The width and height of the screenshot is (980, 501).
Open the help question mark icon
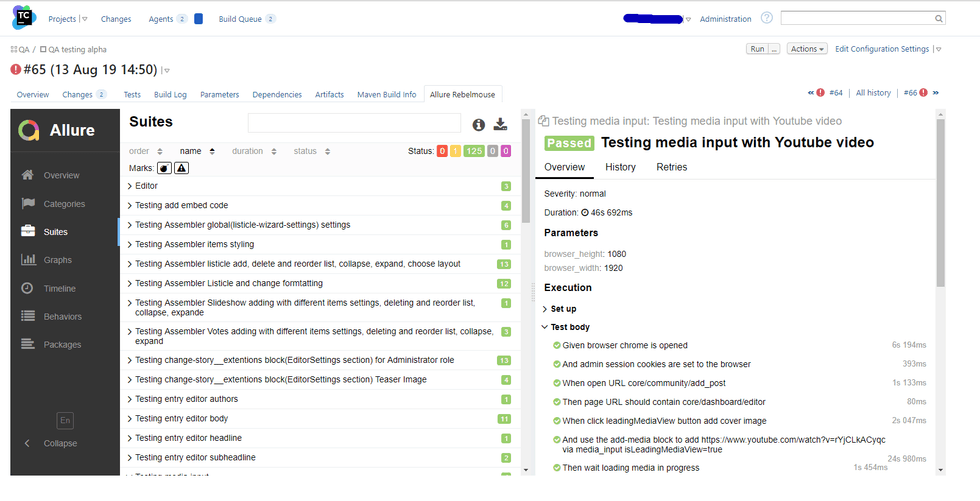tap(767, 18)
